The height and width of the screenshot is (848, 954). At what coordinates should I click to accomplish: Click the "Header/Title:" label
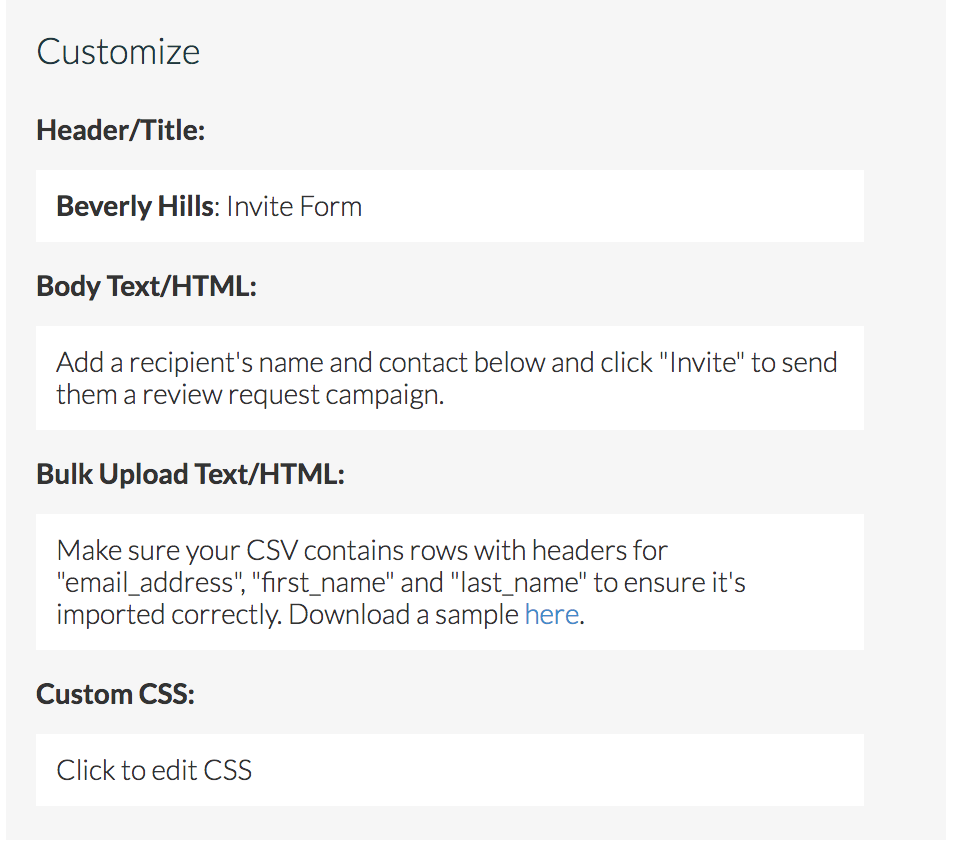pos(120,130)
